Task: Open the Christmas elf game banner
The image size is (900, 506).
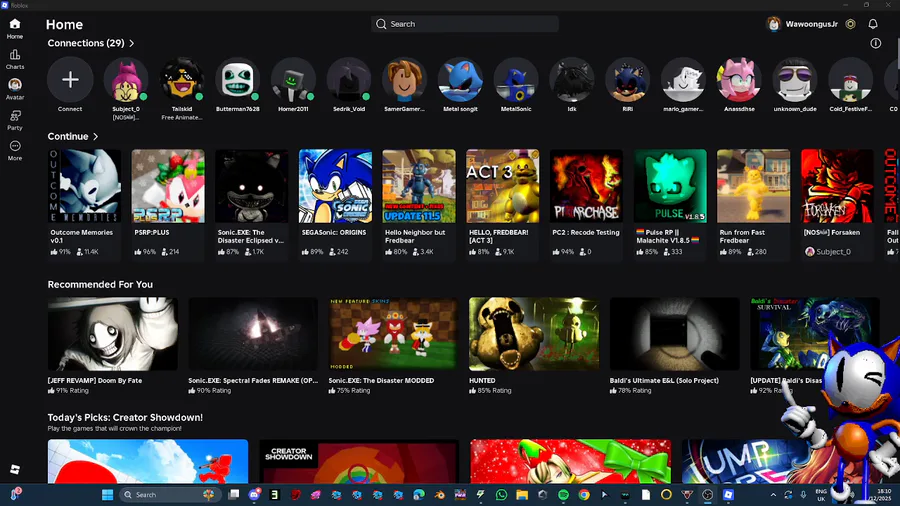Action: click(x=571, y=462)
